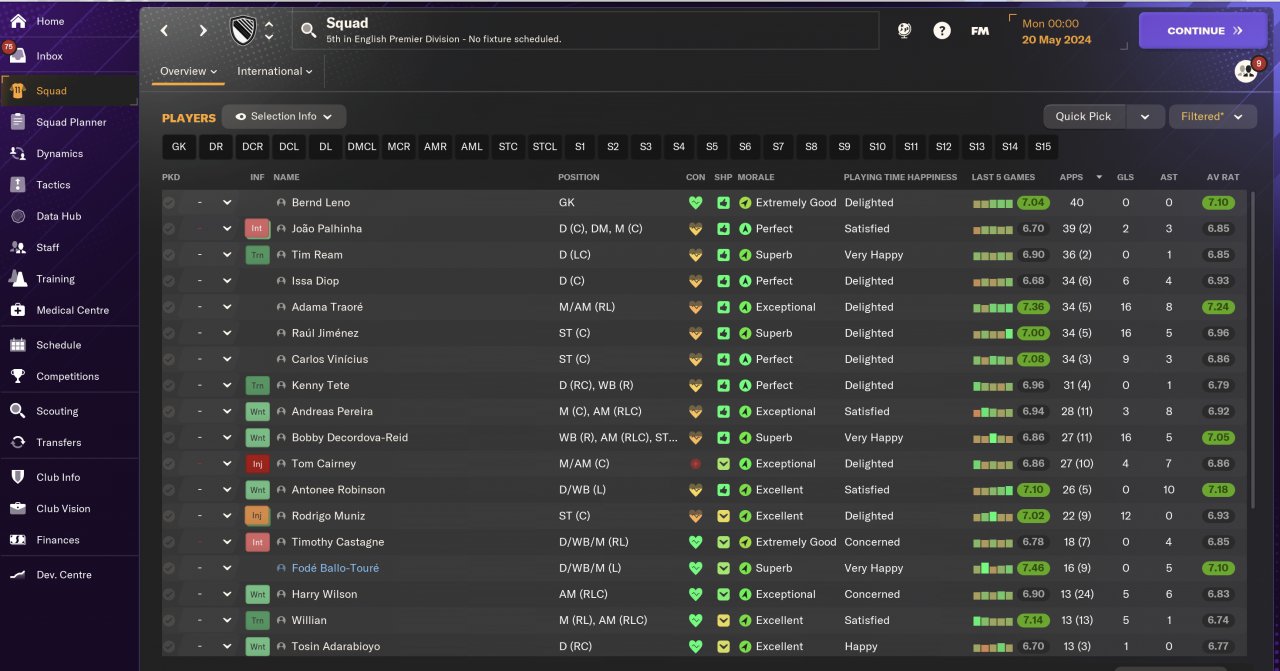
Task: Open Fodé Ballo-Touré's player profile
Action: 335,568
